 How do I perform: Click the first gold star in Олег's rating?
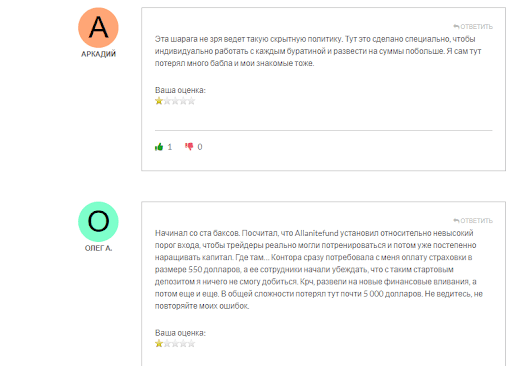(x=159, y=344)
